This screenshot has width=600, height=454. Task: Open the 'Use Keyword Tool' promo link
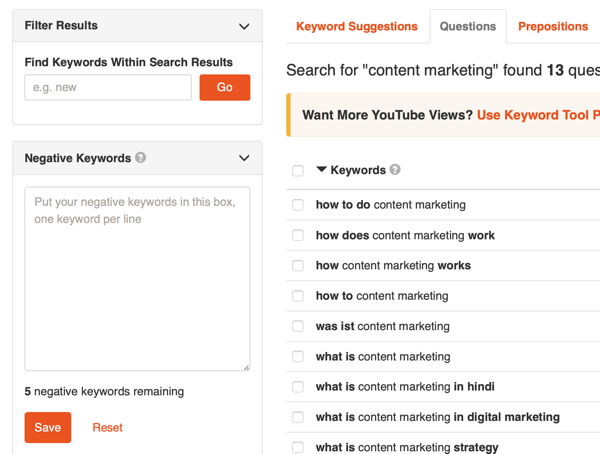click(x=538, y=115)
